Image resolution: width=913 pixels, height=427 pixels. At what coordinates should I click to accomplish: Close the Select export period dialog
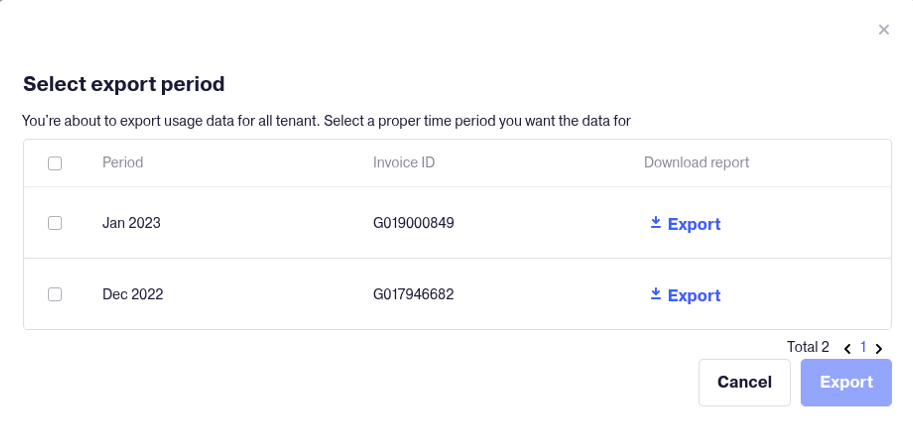pos(883,30)
